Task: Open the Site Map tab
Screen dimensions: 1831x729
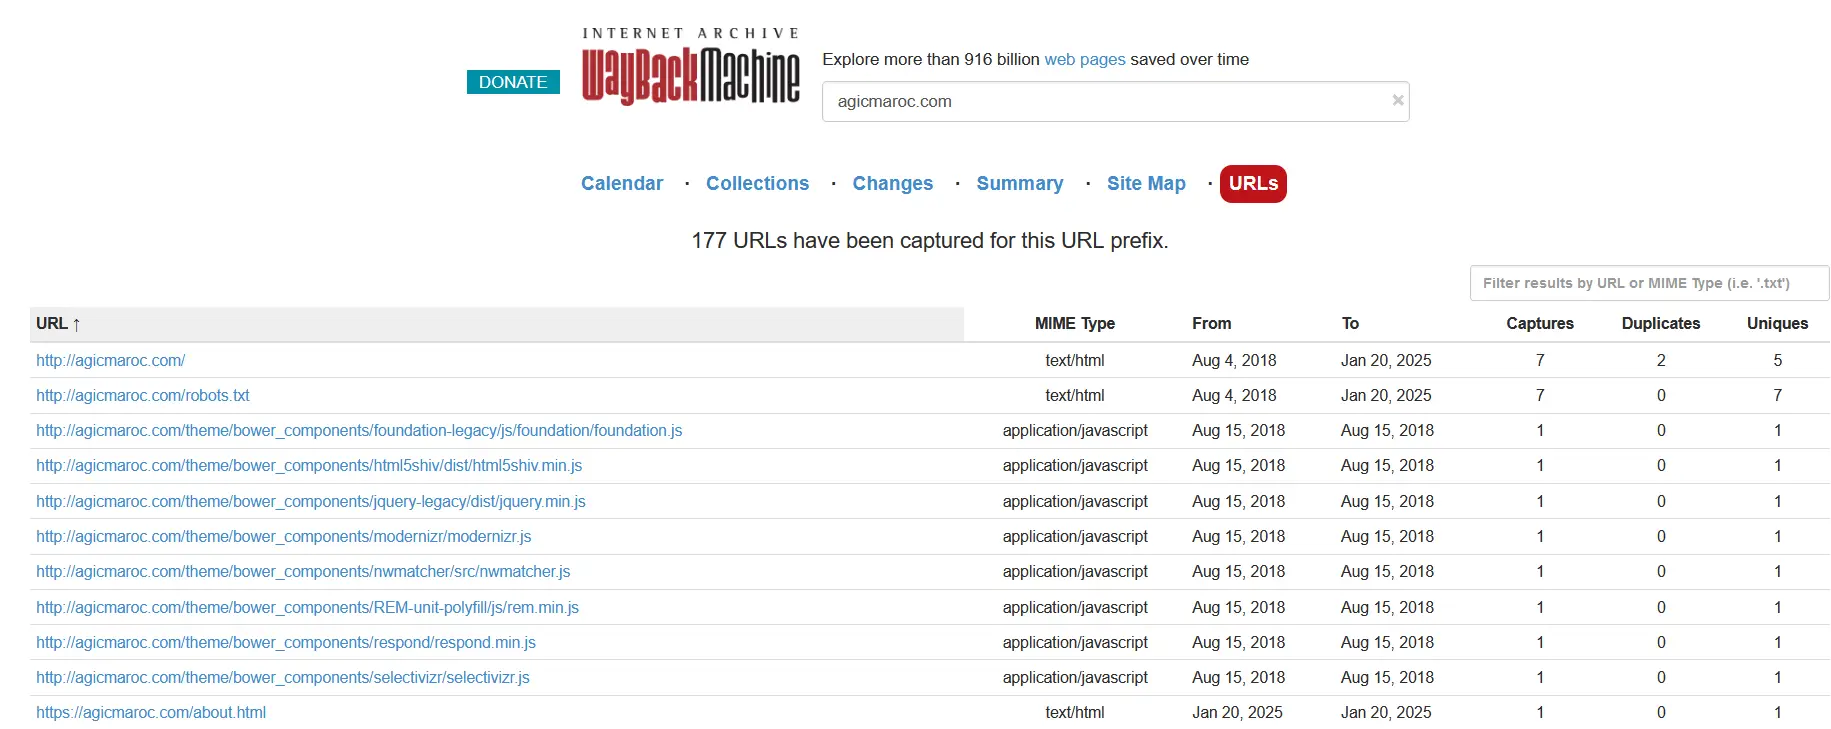Action: pyautogui.click(x=1145, y=184)
